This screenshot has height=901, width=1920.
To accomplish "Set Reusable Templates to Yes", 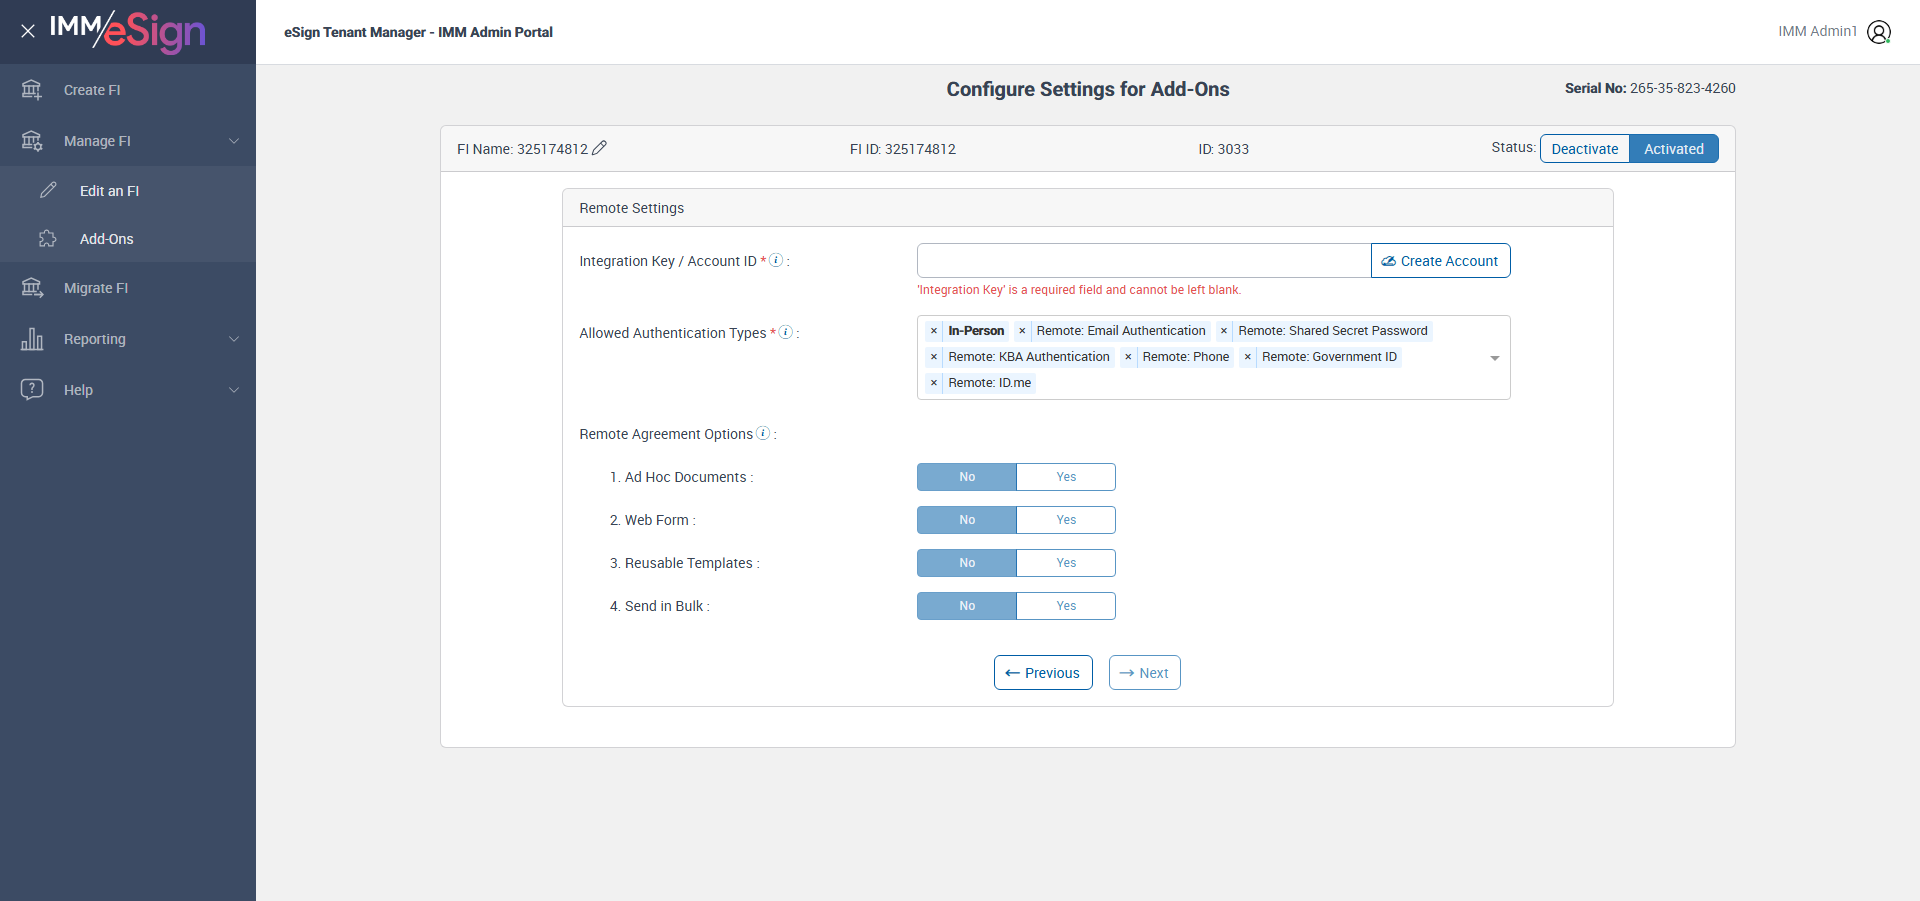I will tap(1066, 563).
